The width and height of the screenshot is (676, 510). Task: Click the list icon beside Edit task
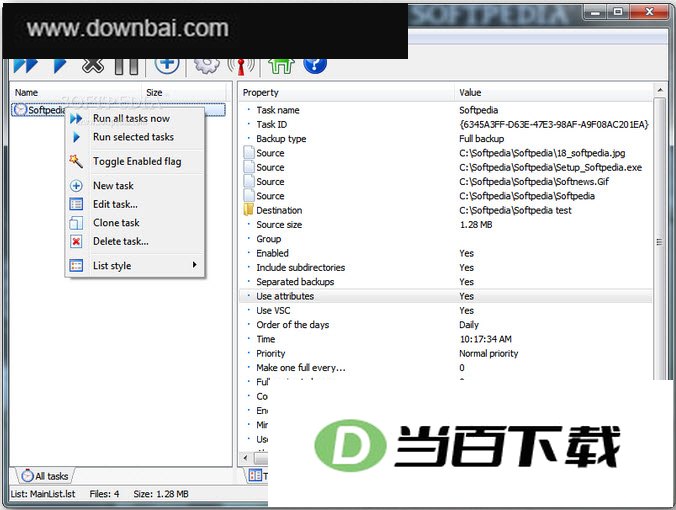[x=76, y=204]
